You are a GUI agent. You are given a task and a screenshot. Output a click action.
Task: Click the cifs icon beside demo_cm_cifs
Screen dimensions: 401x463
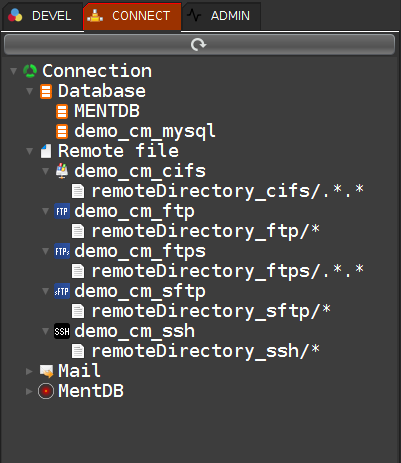click(x=62, y=171)
